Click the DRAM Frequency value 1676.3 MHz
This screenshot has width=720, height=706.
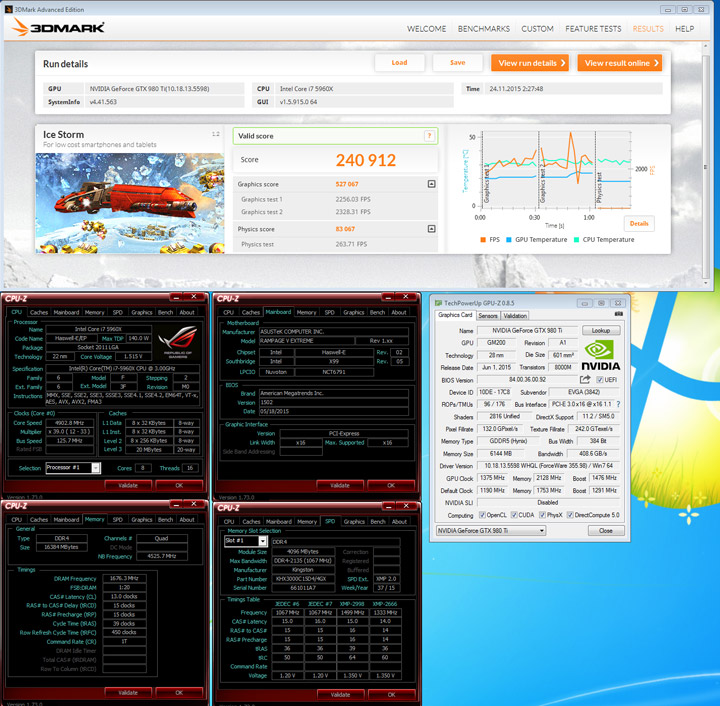[124, 578]
